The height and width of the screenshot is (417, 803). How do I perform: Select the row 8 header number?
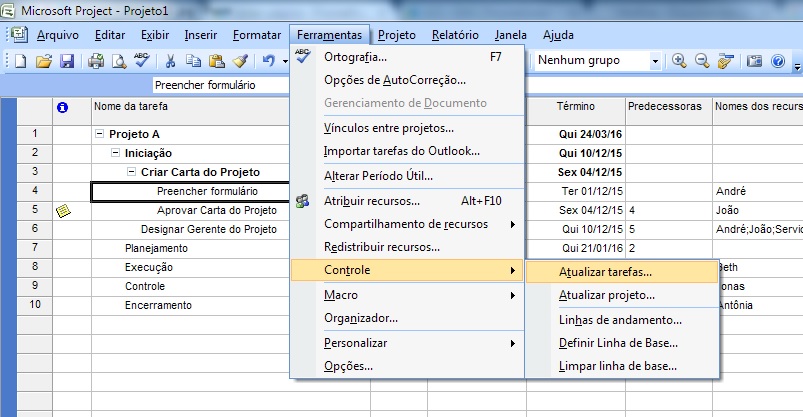pyautogui.click(x=35, y=267)
